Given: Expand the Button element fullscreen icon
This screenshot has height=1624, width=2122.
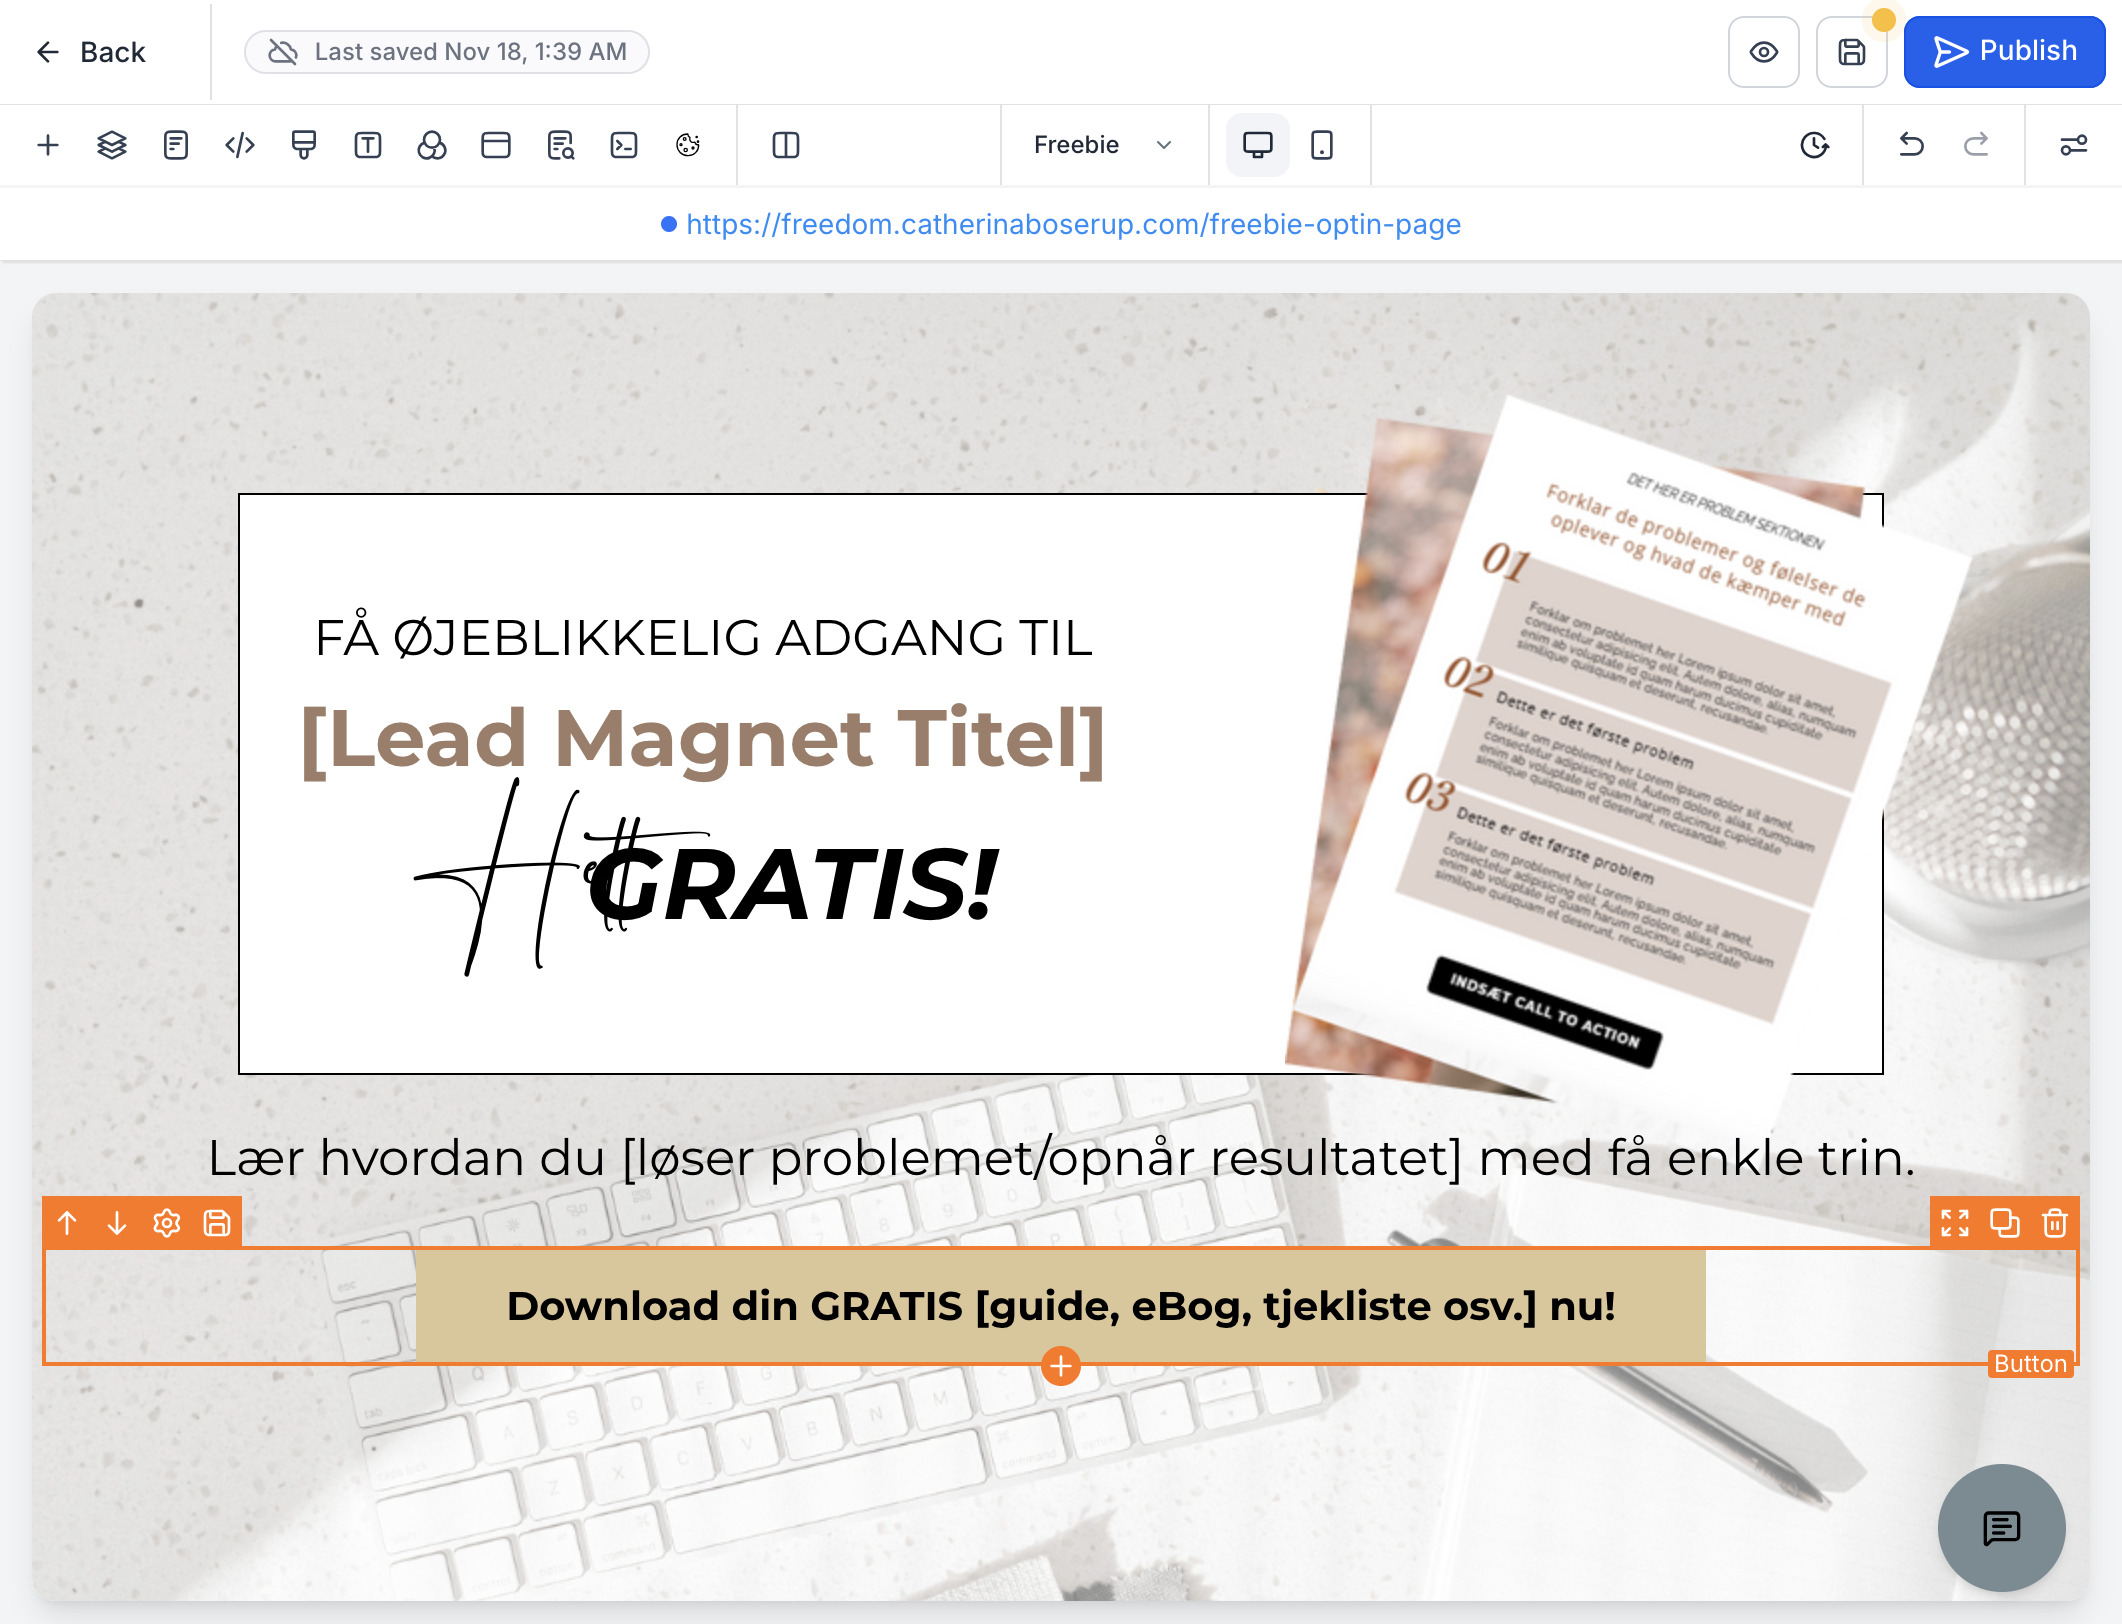Looking at the screenshot, I should pyautogui.click(x=1955, y=1223).
